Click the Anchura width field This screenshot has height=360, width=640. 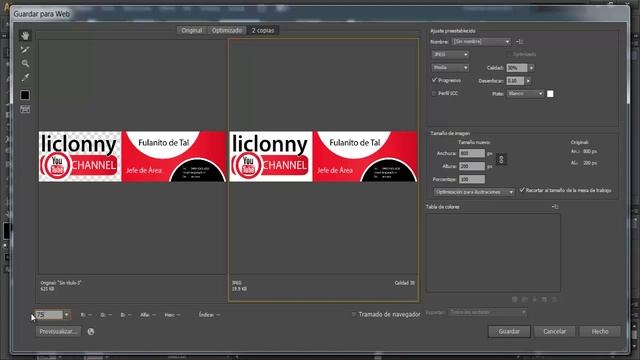click(x=472, y=153)
